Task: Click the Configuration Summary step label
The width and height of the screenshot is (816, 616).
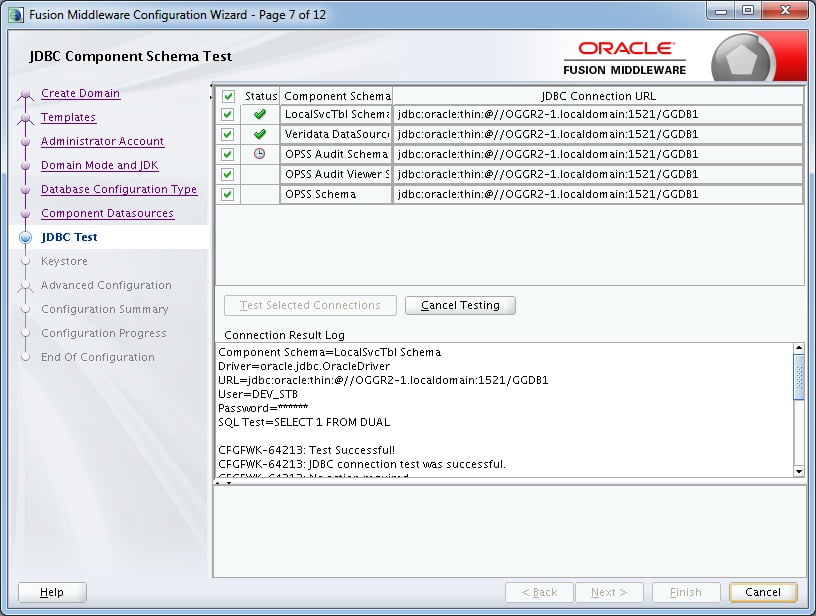Action: click(105, 309)
